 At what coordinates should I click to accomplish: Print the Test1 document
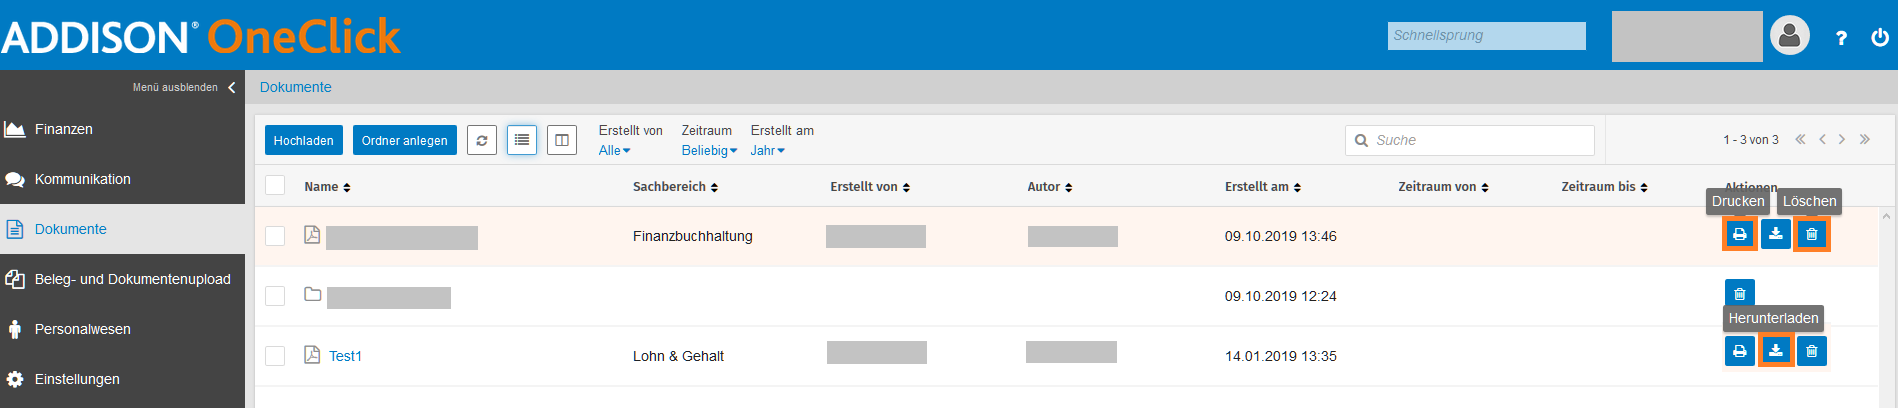coord(1740,351)
